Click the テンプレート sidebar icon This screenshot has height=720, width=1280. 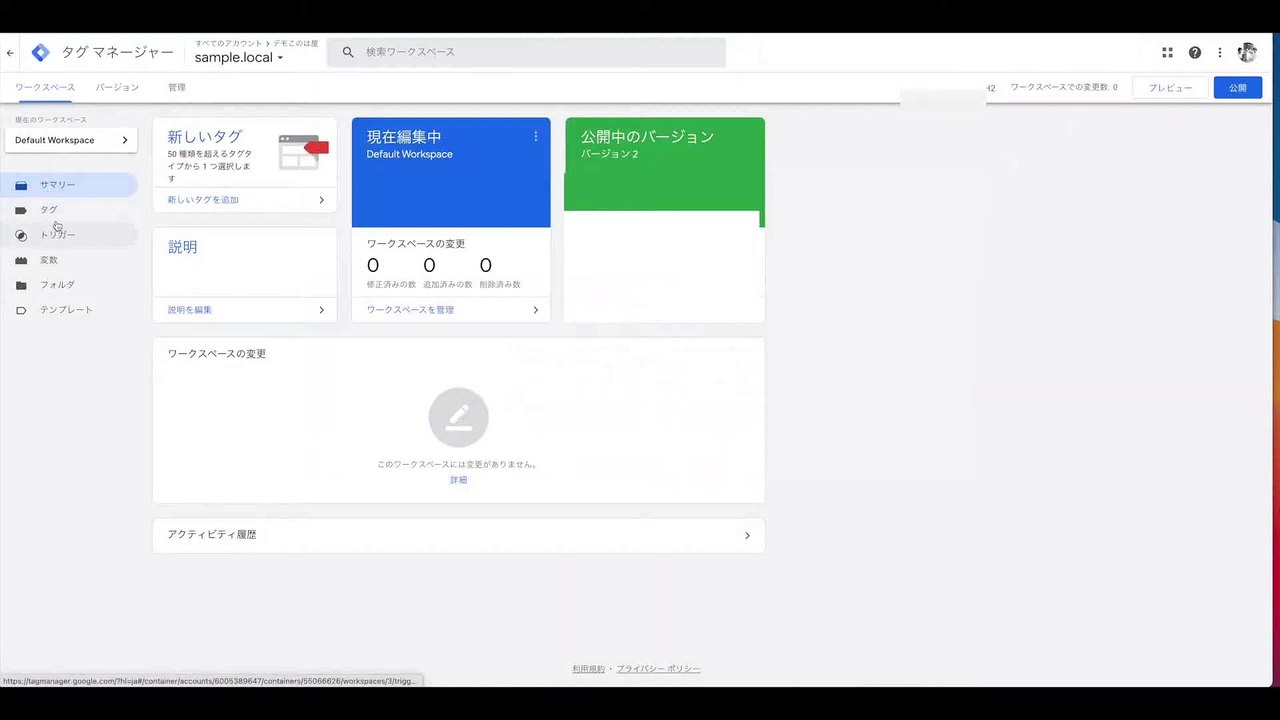pos(21,310)
